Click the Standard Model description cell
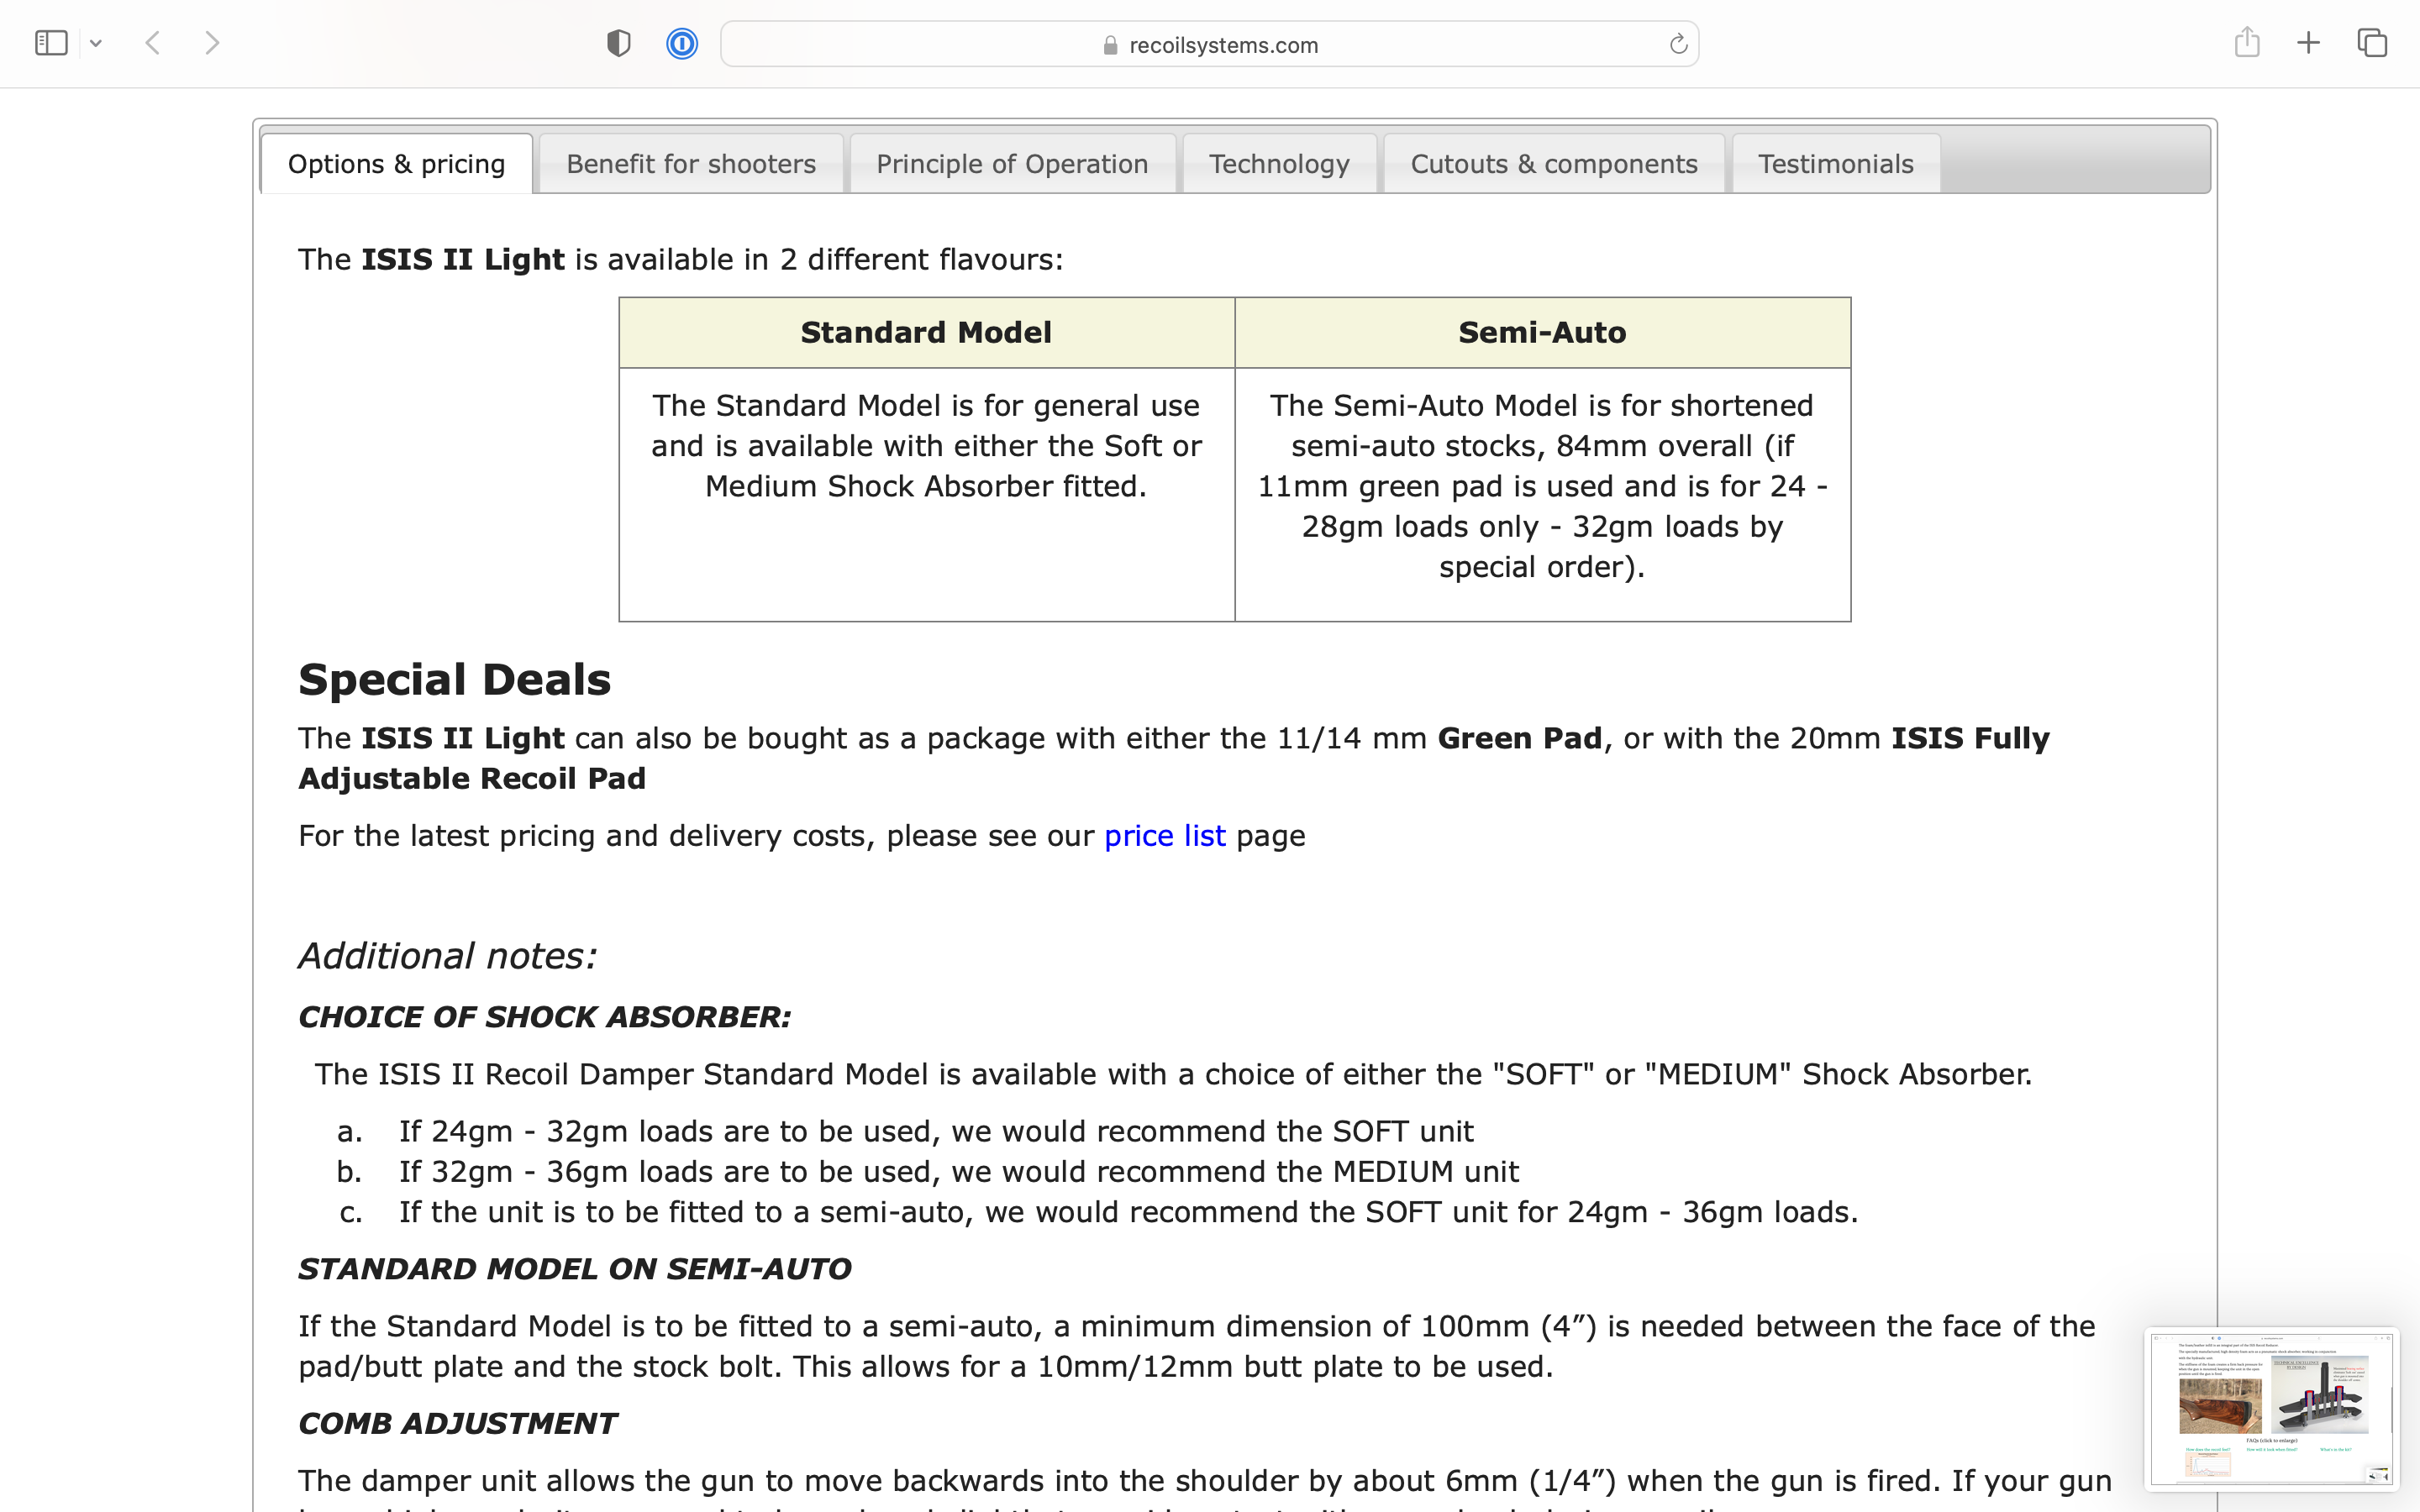The image size is (2420, 1512). (926, 495)
